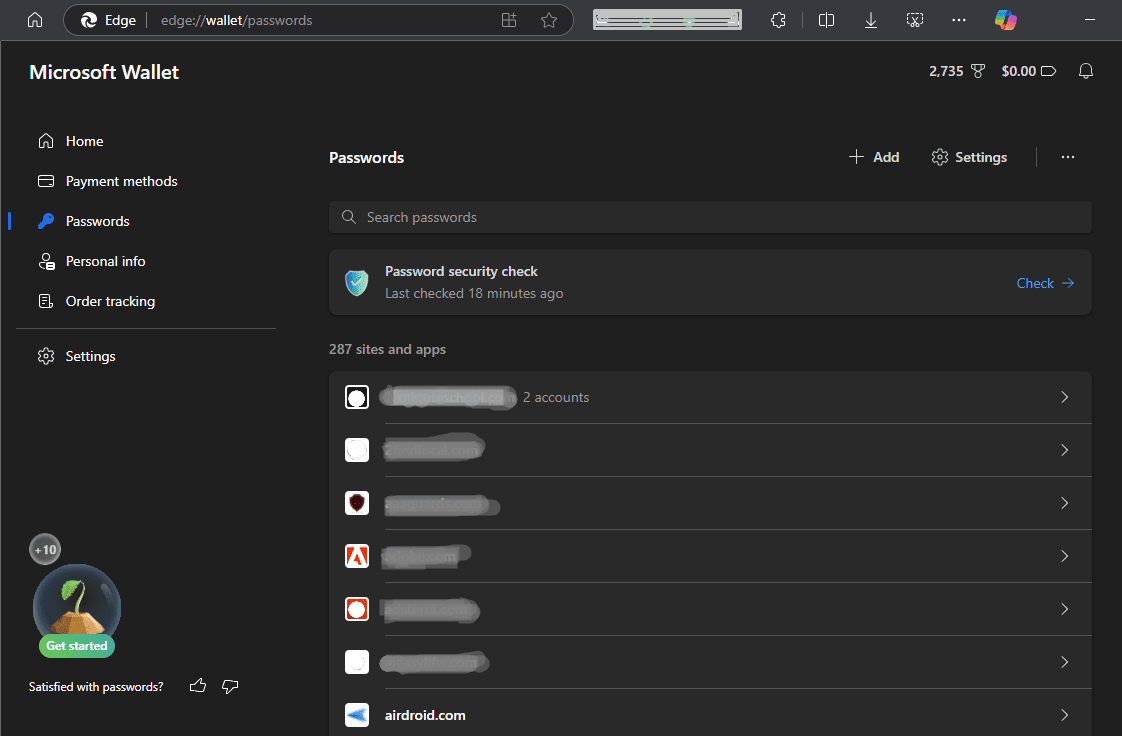Click the airdroid.com site icon
This screenshot has height=736, width=1122.
[x=356, y=715]
